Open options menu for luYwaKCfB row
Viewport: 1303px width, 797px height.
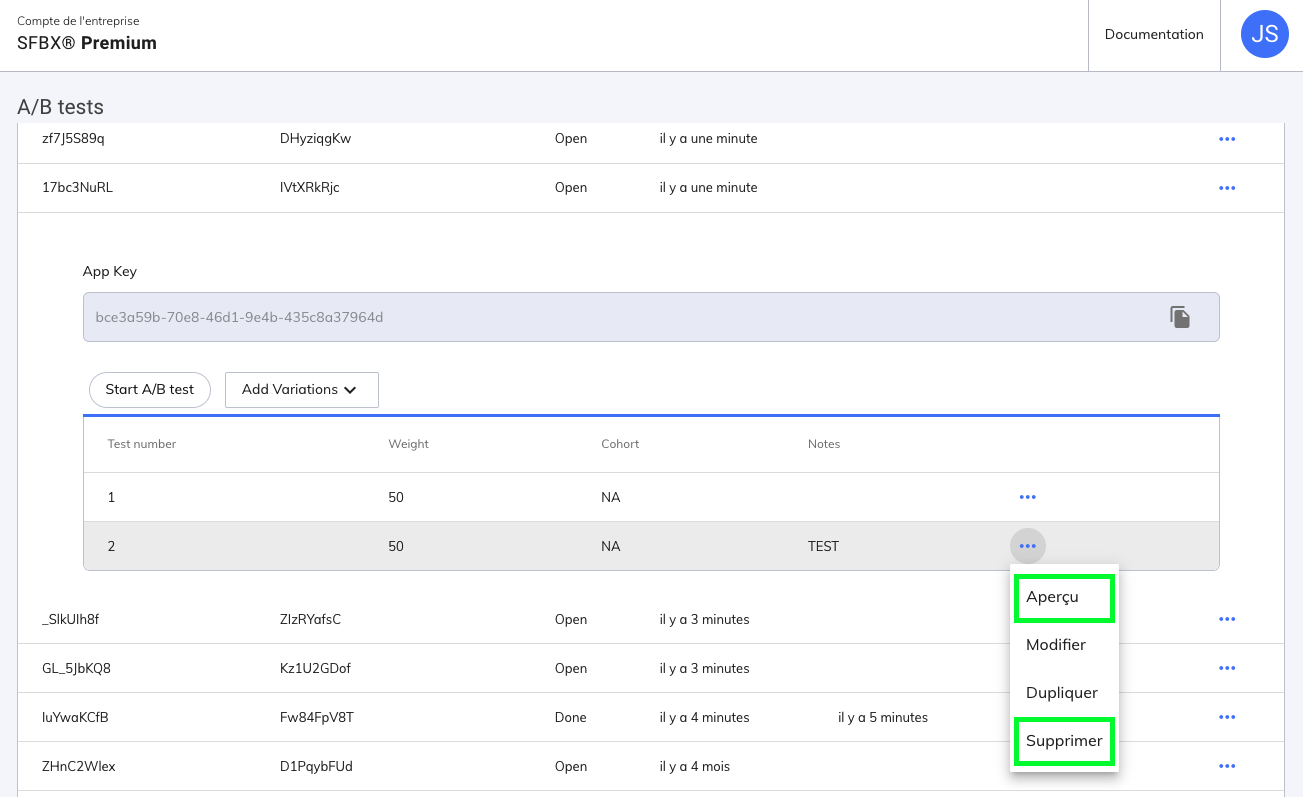[x=1227, y=717]
